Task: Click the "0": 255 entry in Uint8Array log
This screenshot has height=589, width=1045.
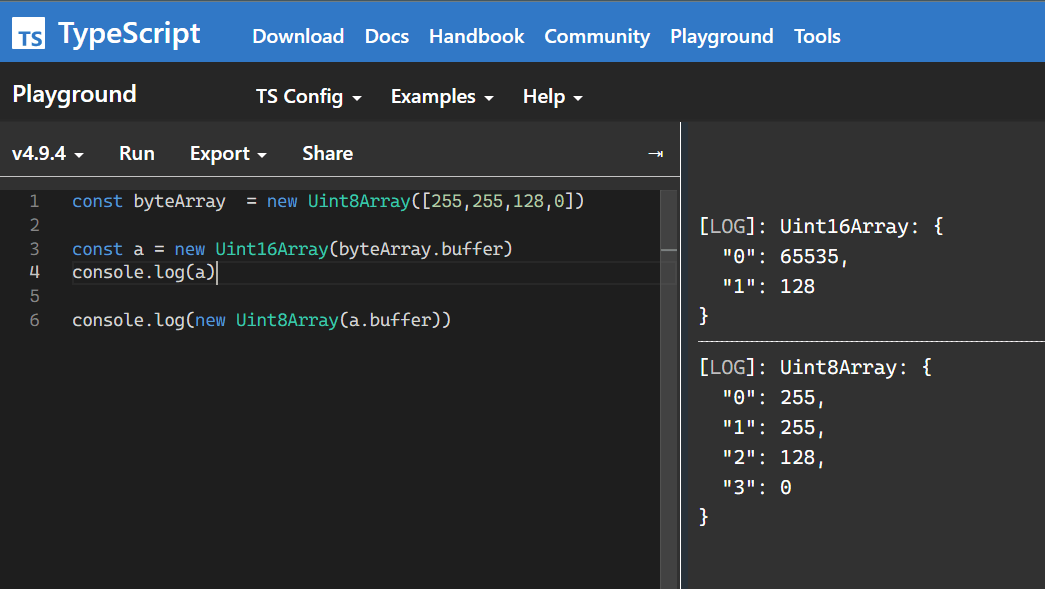Action: point(773,398)
